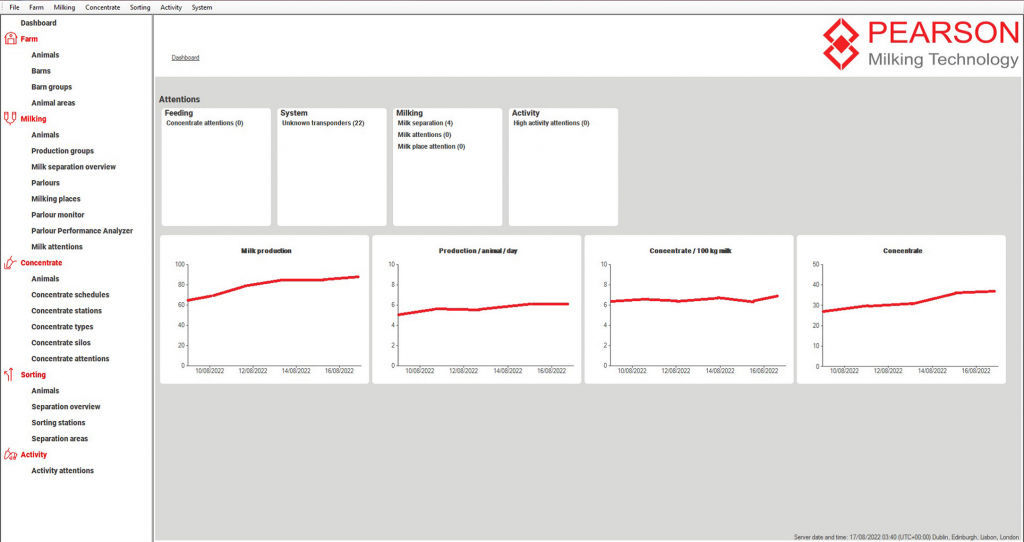Screen dimensions: 1024x542
Task: Open the System menu in menu bar
Action: (x=202, y=7)
